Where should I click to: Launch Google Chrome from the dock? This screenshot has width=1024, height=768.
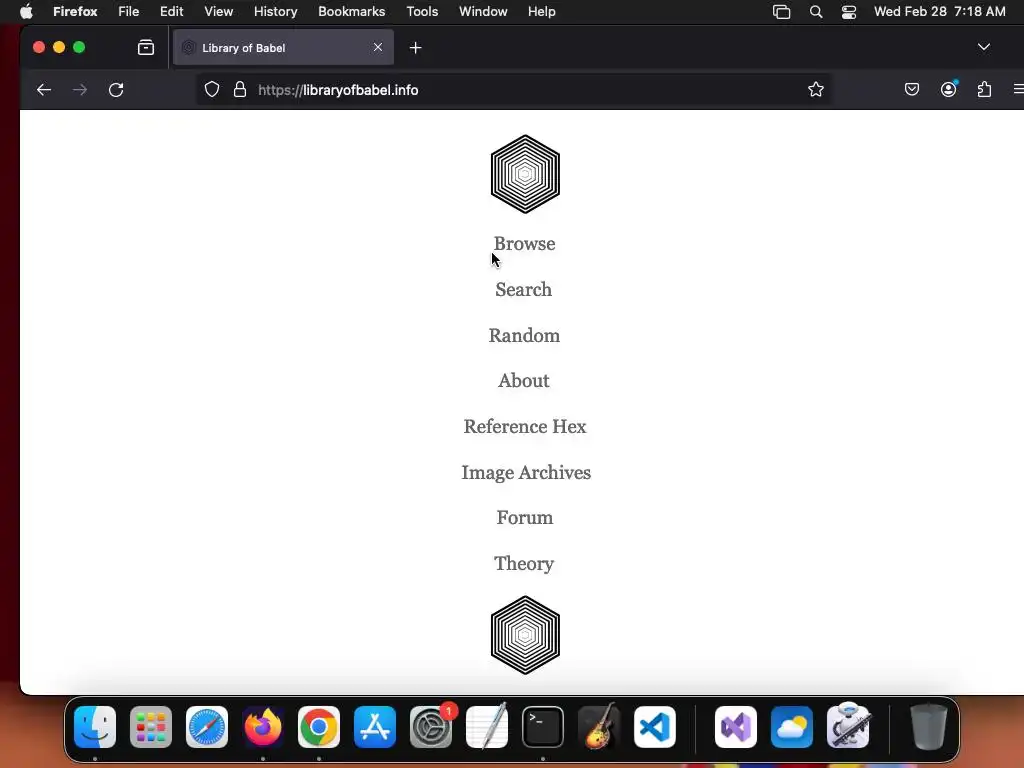[319, 727]
